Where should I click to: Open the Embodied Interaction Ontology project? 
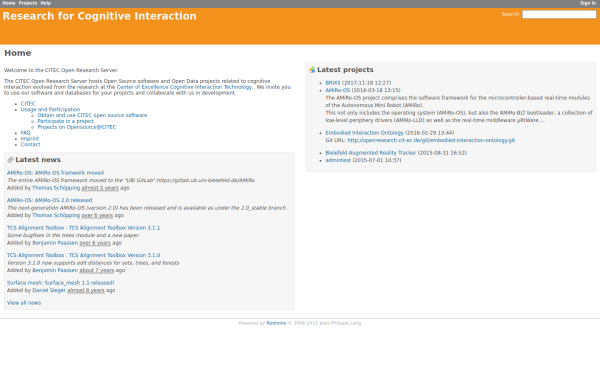pos(364,133)
